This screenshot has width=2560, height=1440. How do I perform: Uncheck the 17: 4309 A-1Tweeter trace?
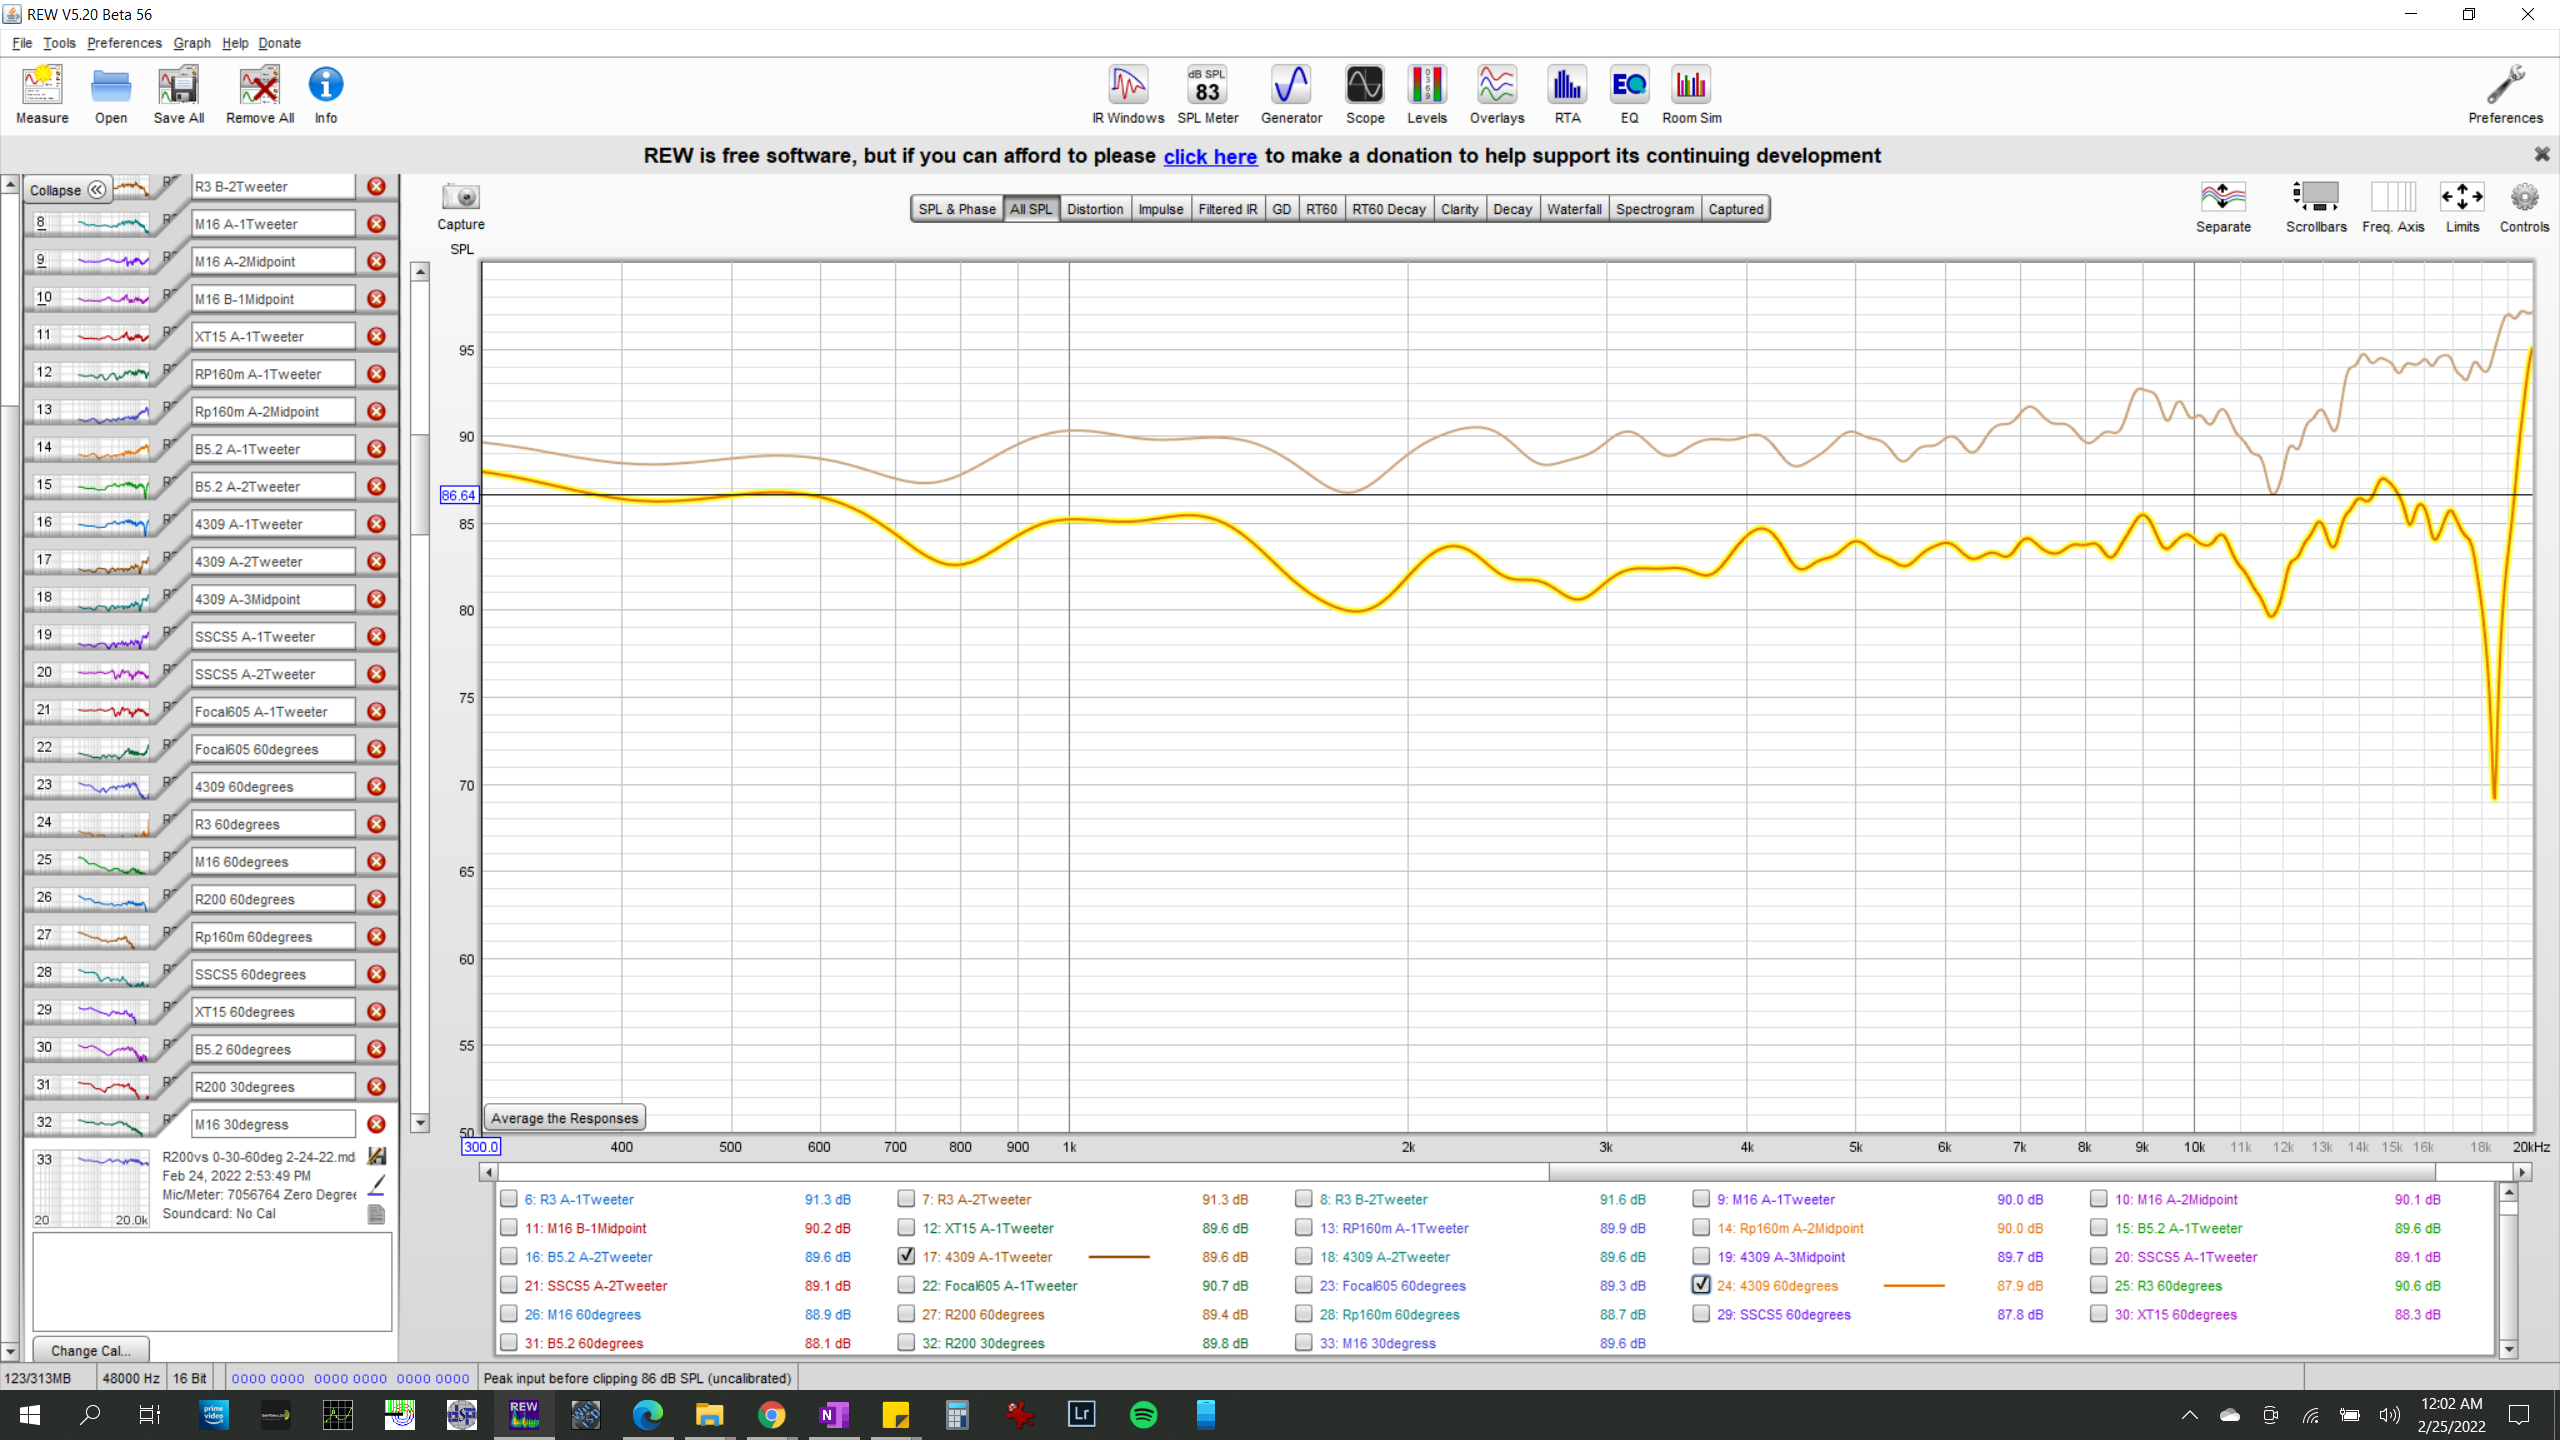tap(906, 1256)
